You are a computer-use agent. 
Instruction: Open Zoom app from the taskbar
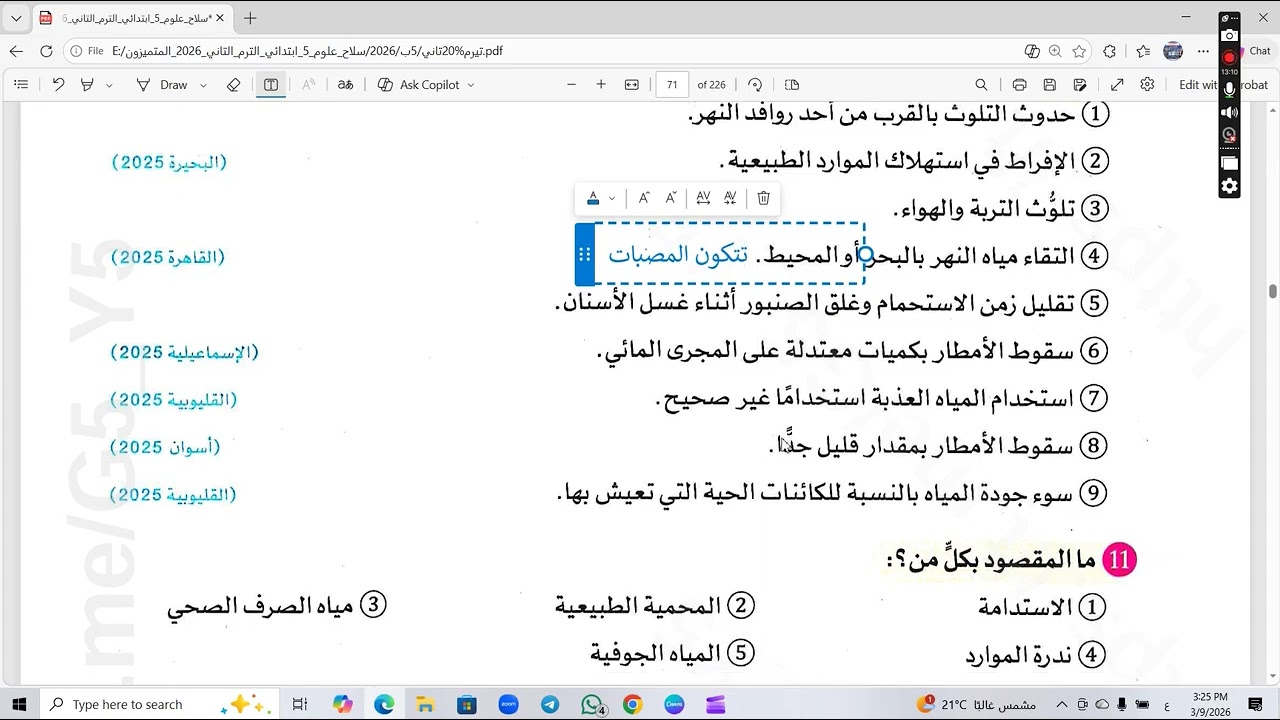click(x=508, y=704)
